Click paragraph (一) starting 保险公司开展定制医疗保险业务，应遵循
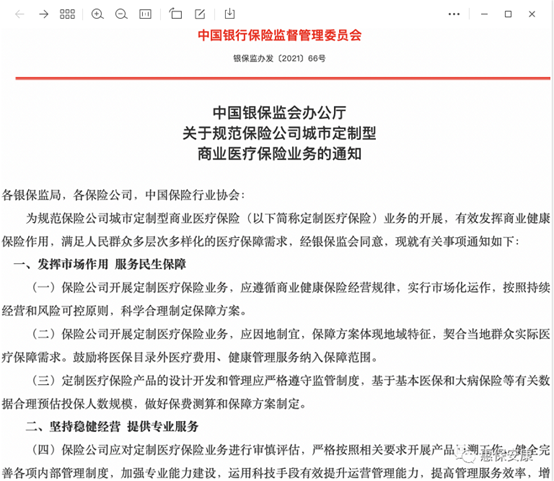554x481 pixels. click(291, 288)
